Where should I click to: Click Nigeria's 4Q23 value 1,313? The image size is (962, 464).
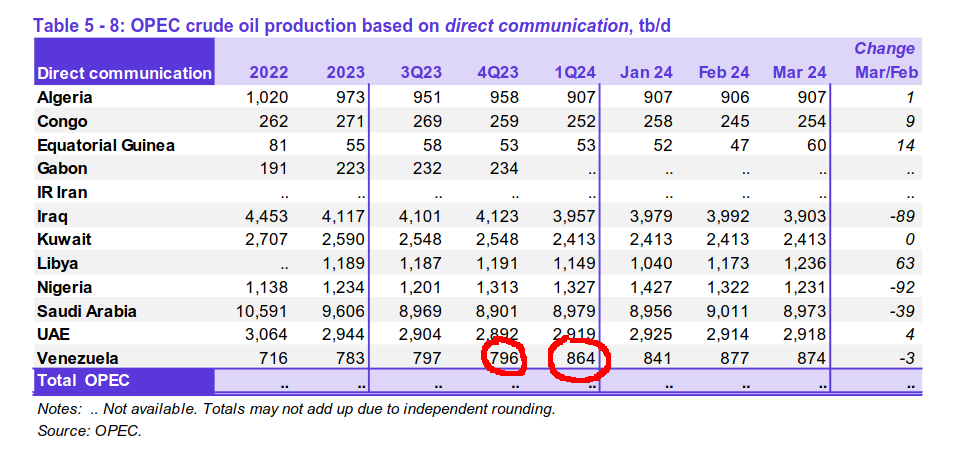[x=496, y=287]
